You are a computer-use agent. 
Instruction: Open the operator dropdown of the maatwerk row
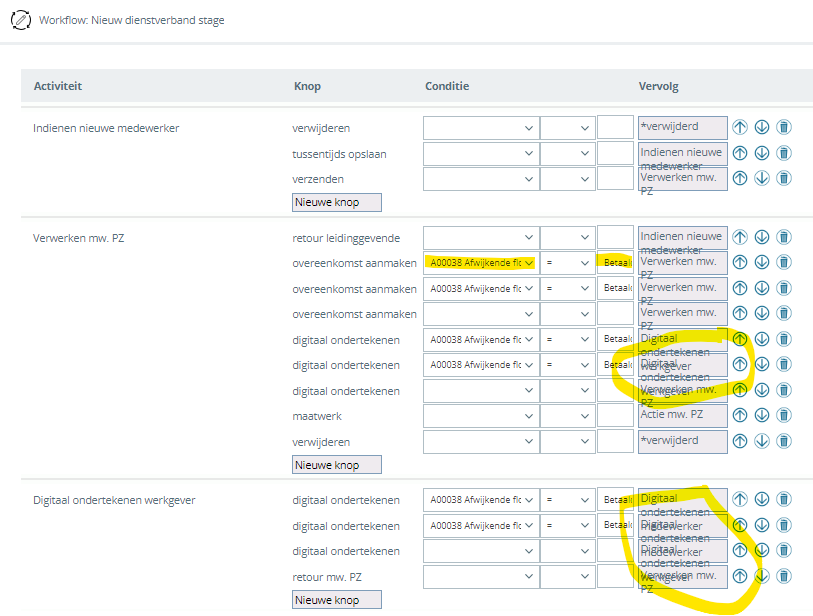click(x=567, y=416)
